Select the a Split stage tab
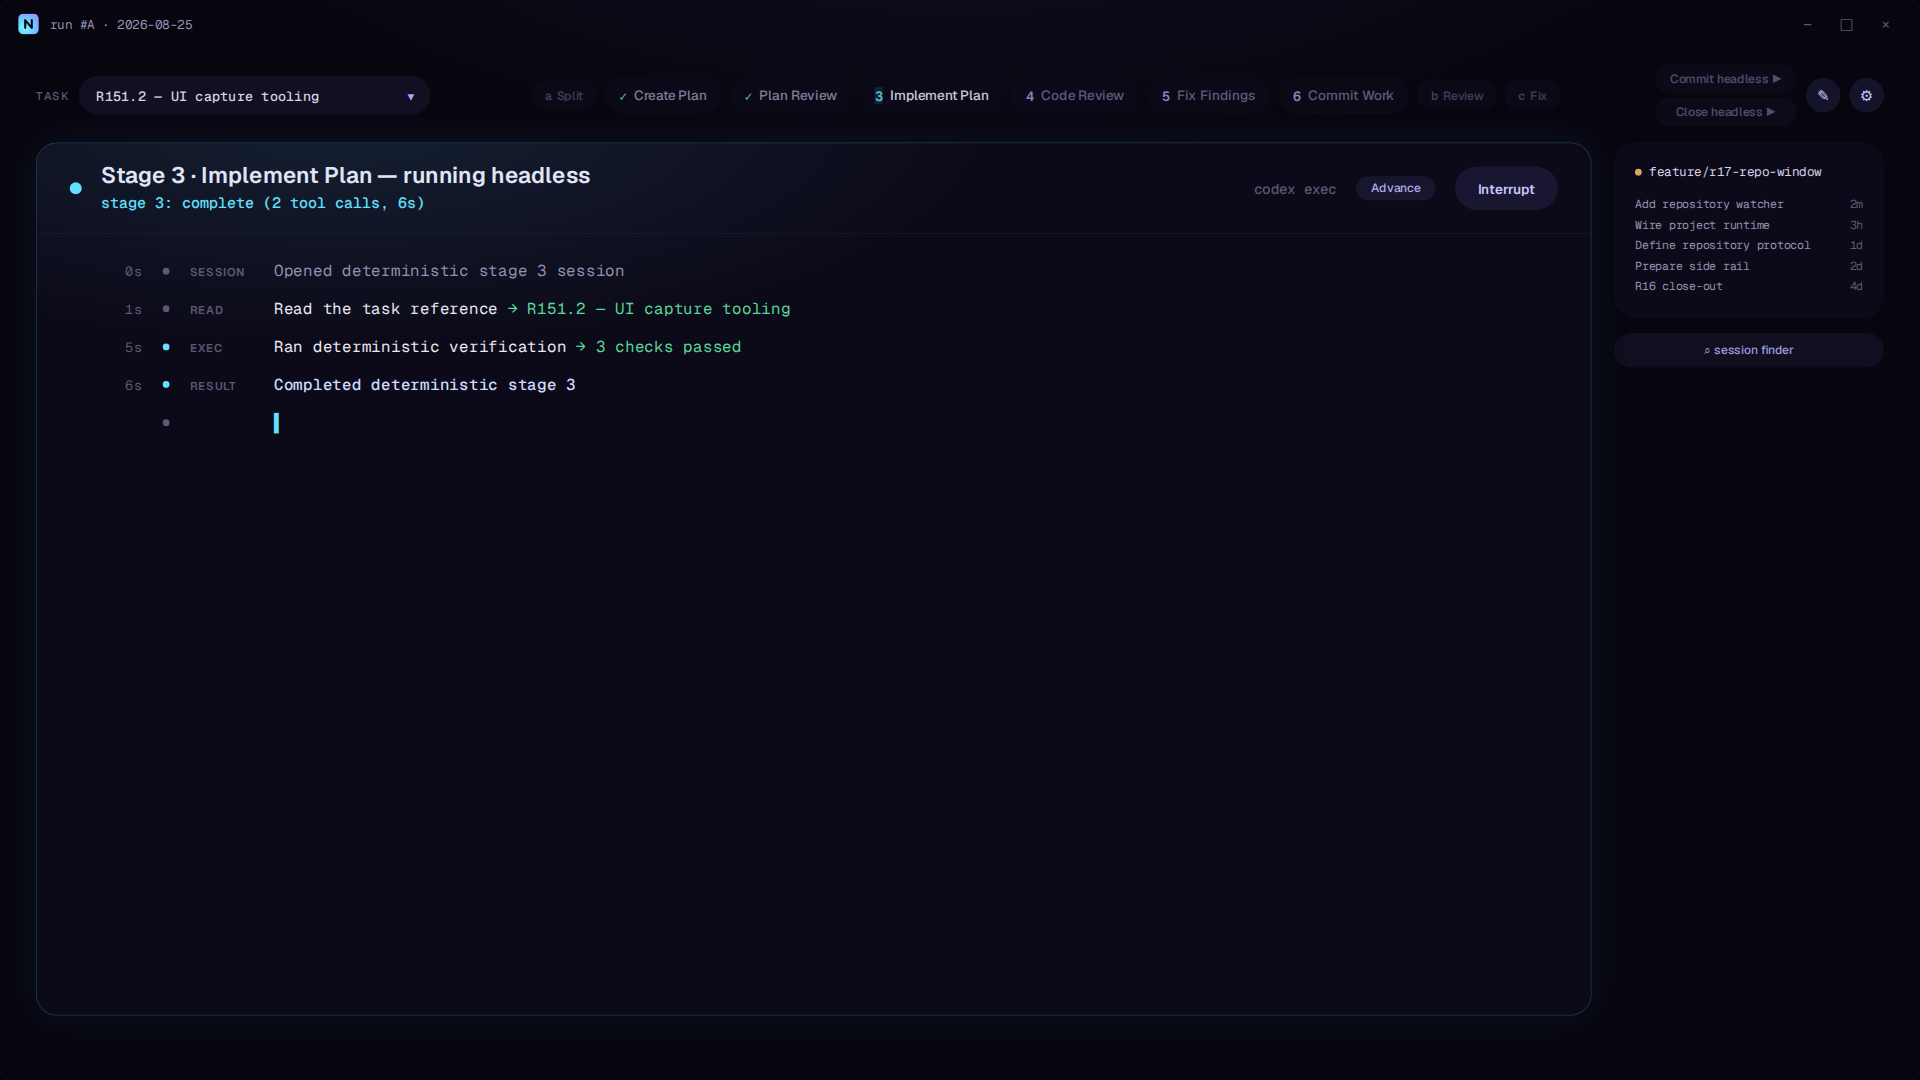This screenshot has width=1920, height=1080. coord(564,96)
